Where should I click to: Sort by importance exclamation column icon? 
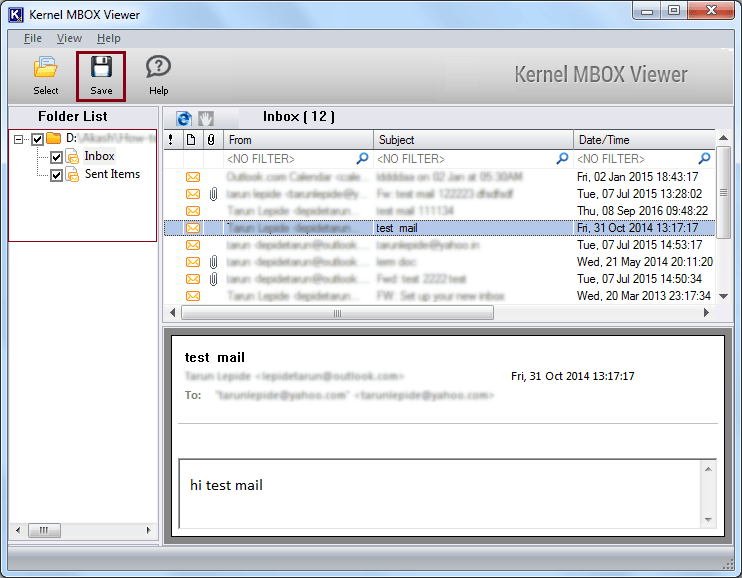pos(171,140)
